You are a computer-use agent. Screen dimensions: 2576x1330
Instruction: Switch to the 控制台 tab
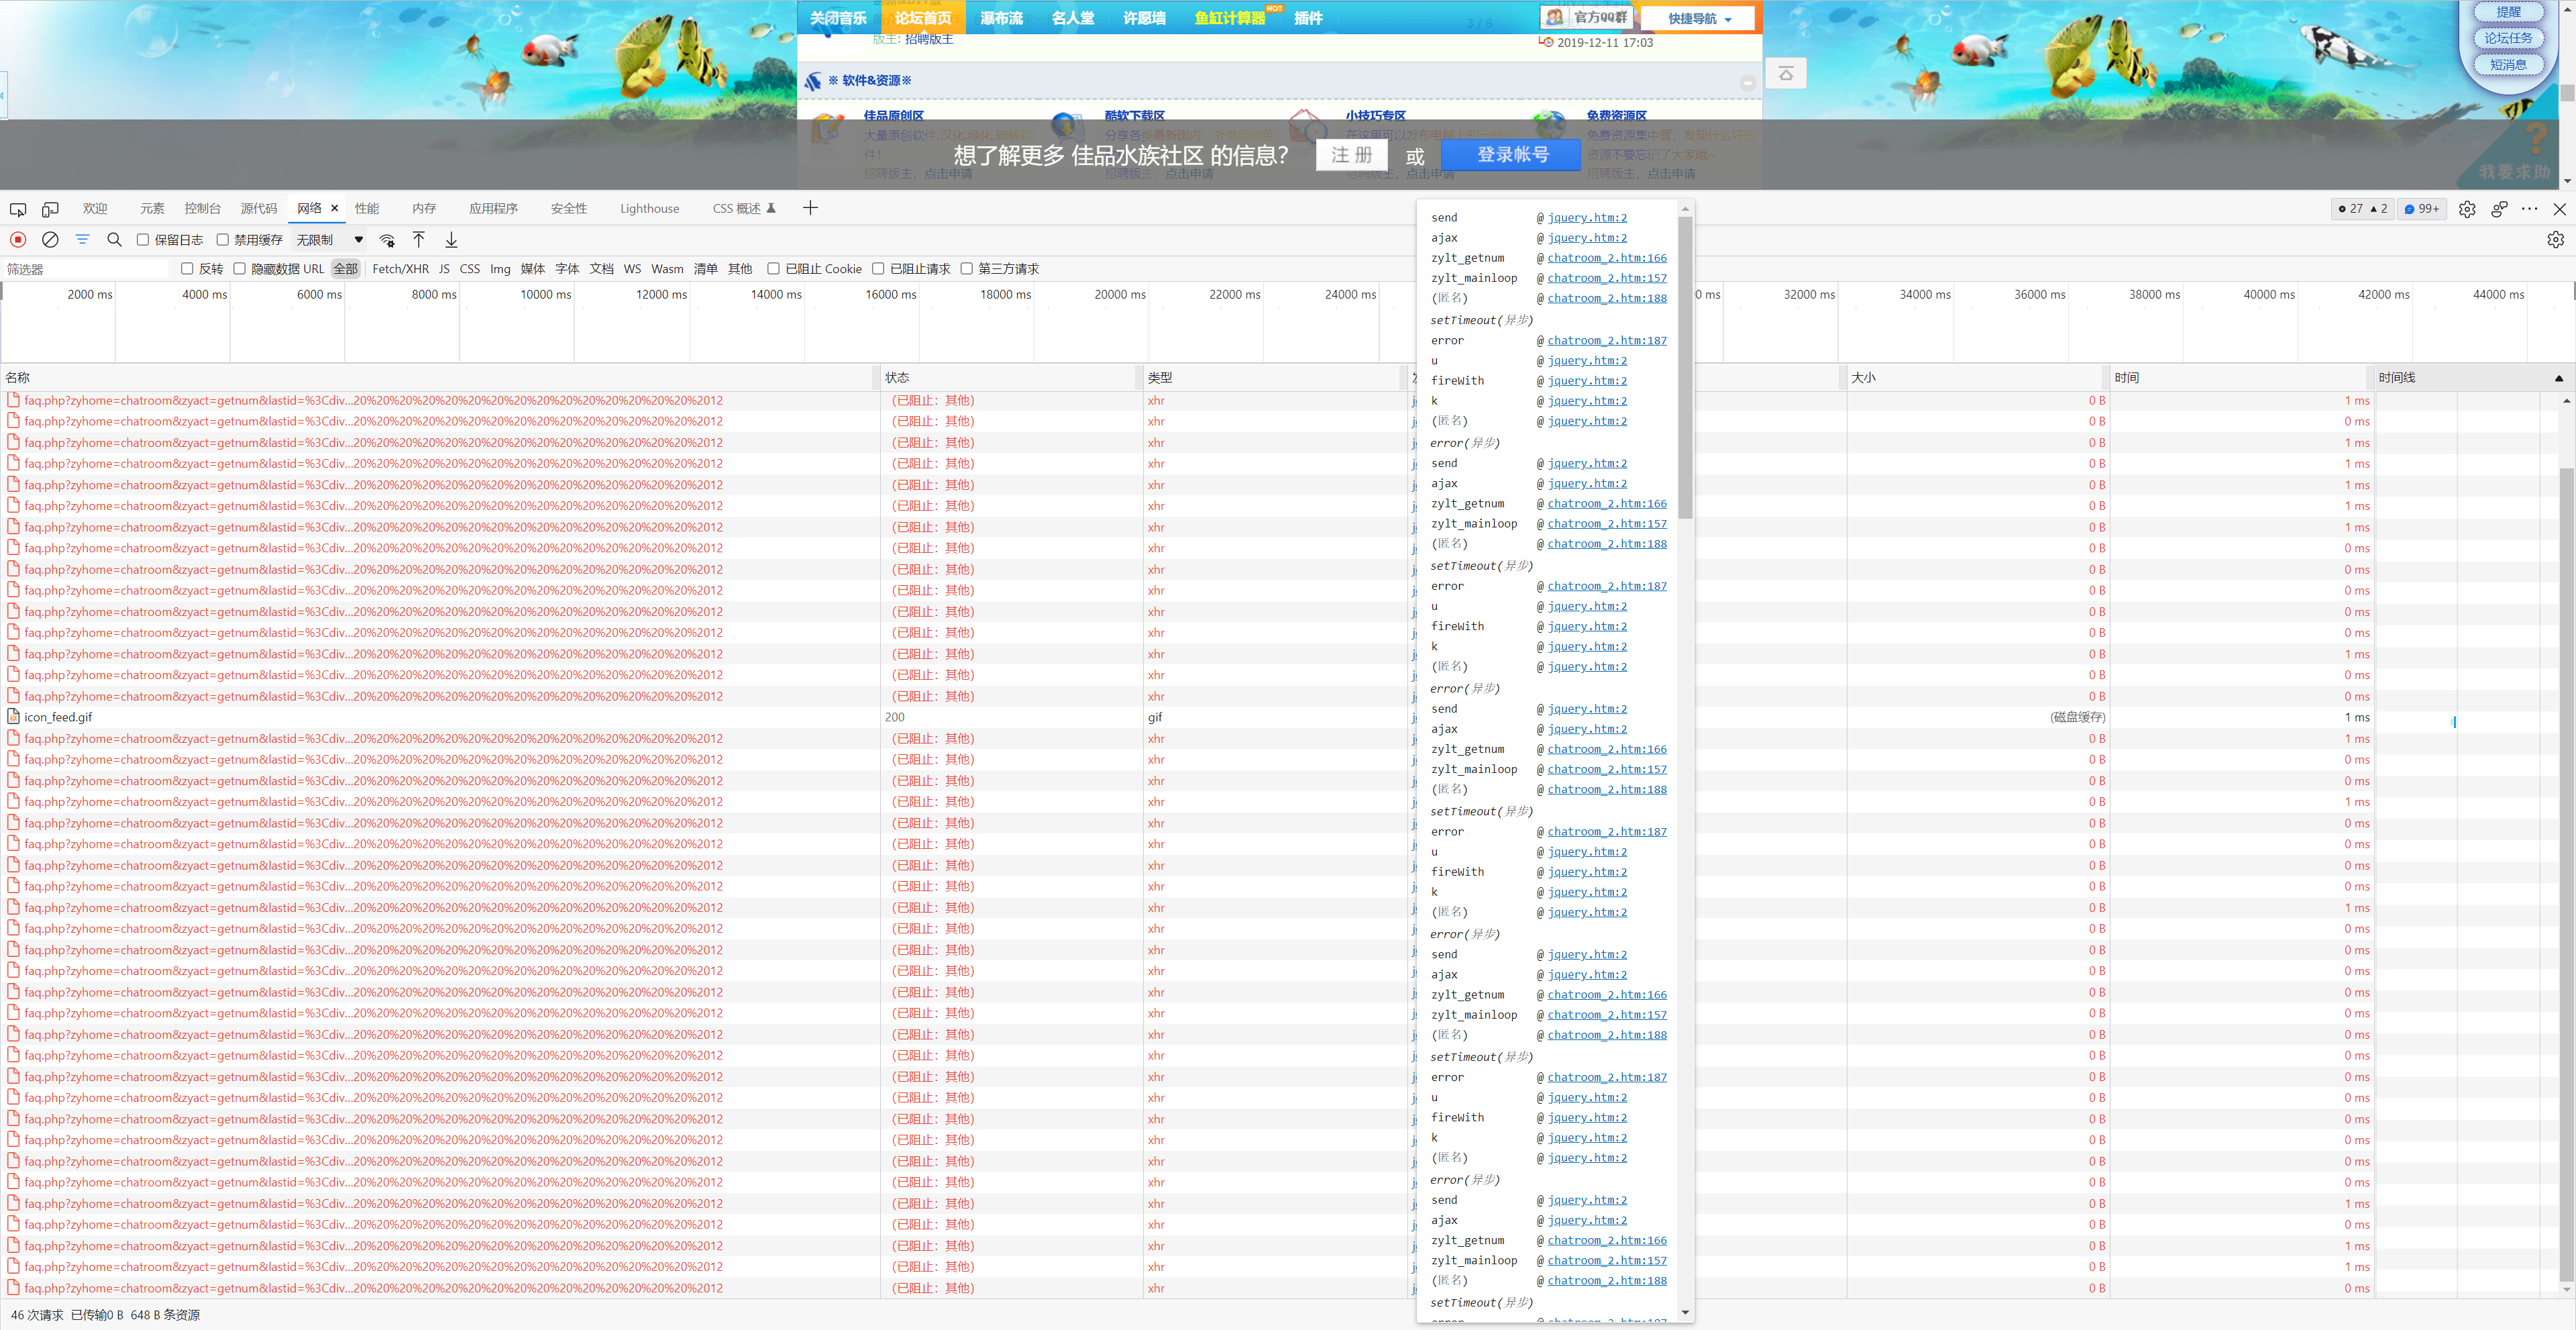point(202,209)
